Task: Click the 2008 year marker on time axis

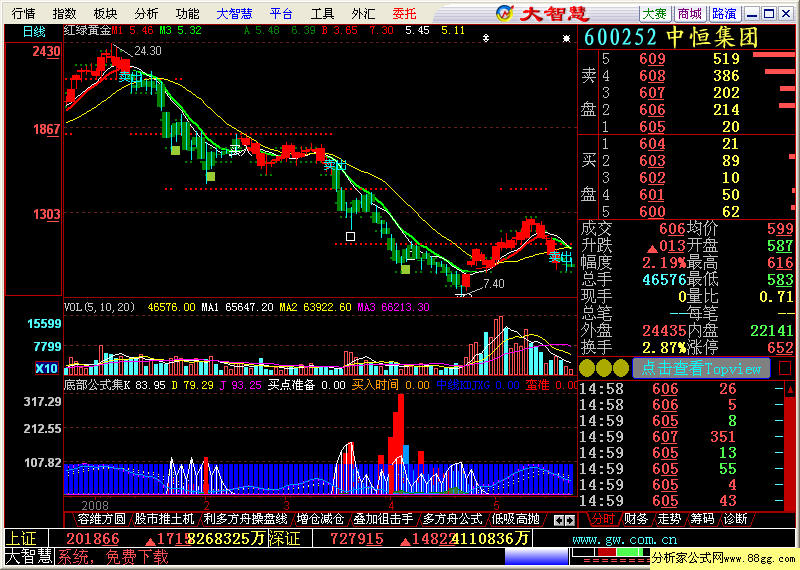Action: tap(95, 505)
